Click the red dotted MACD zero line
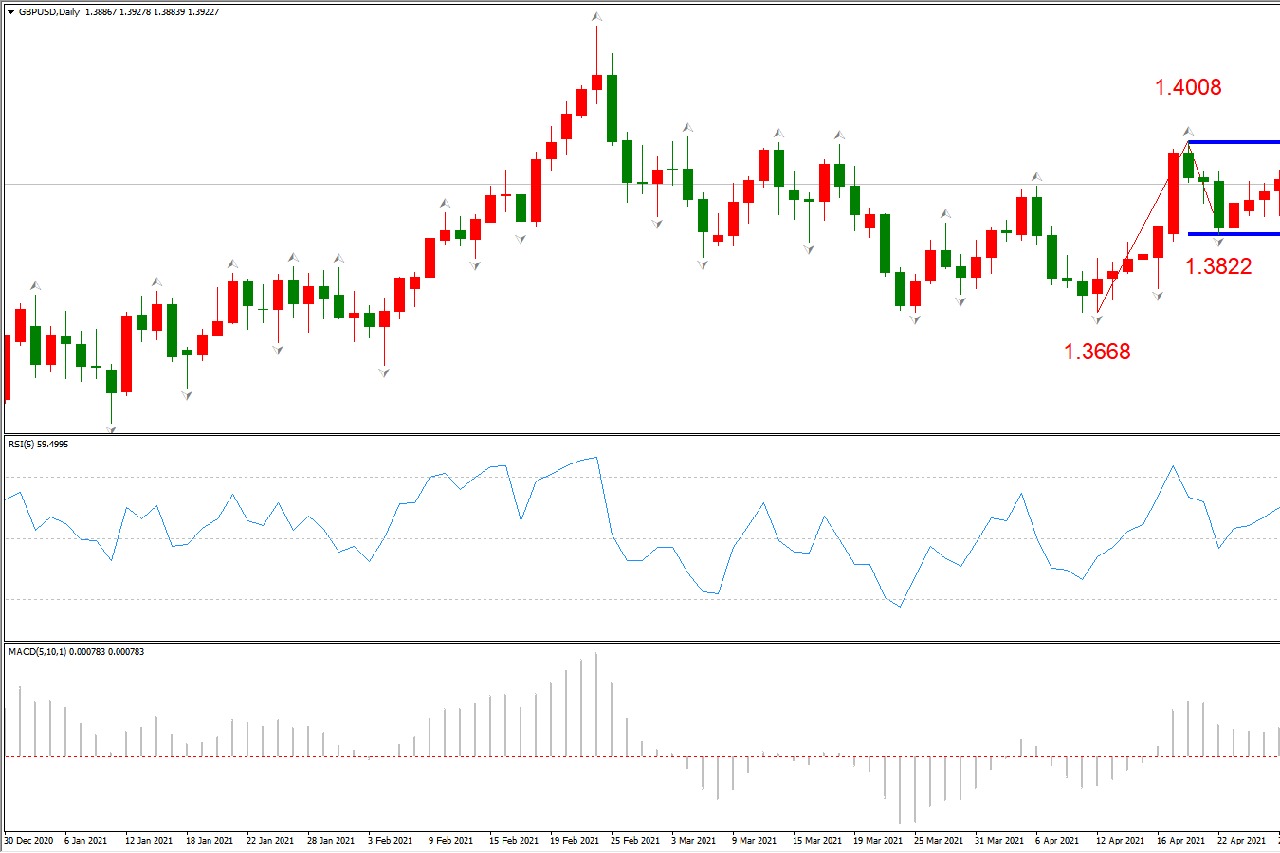The height and width of the screenshot is (853, 1280). [400, 756]
